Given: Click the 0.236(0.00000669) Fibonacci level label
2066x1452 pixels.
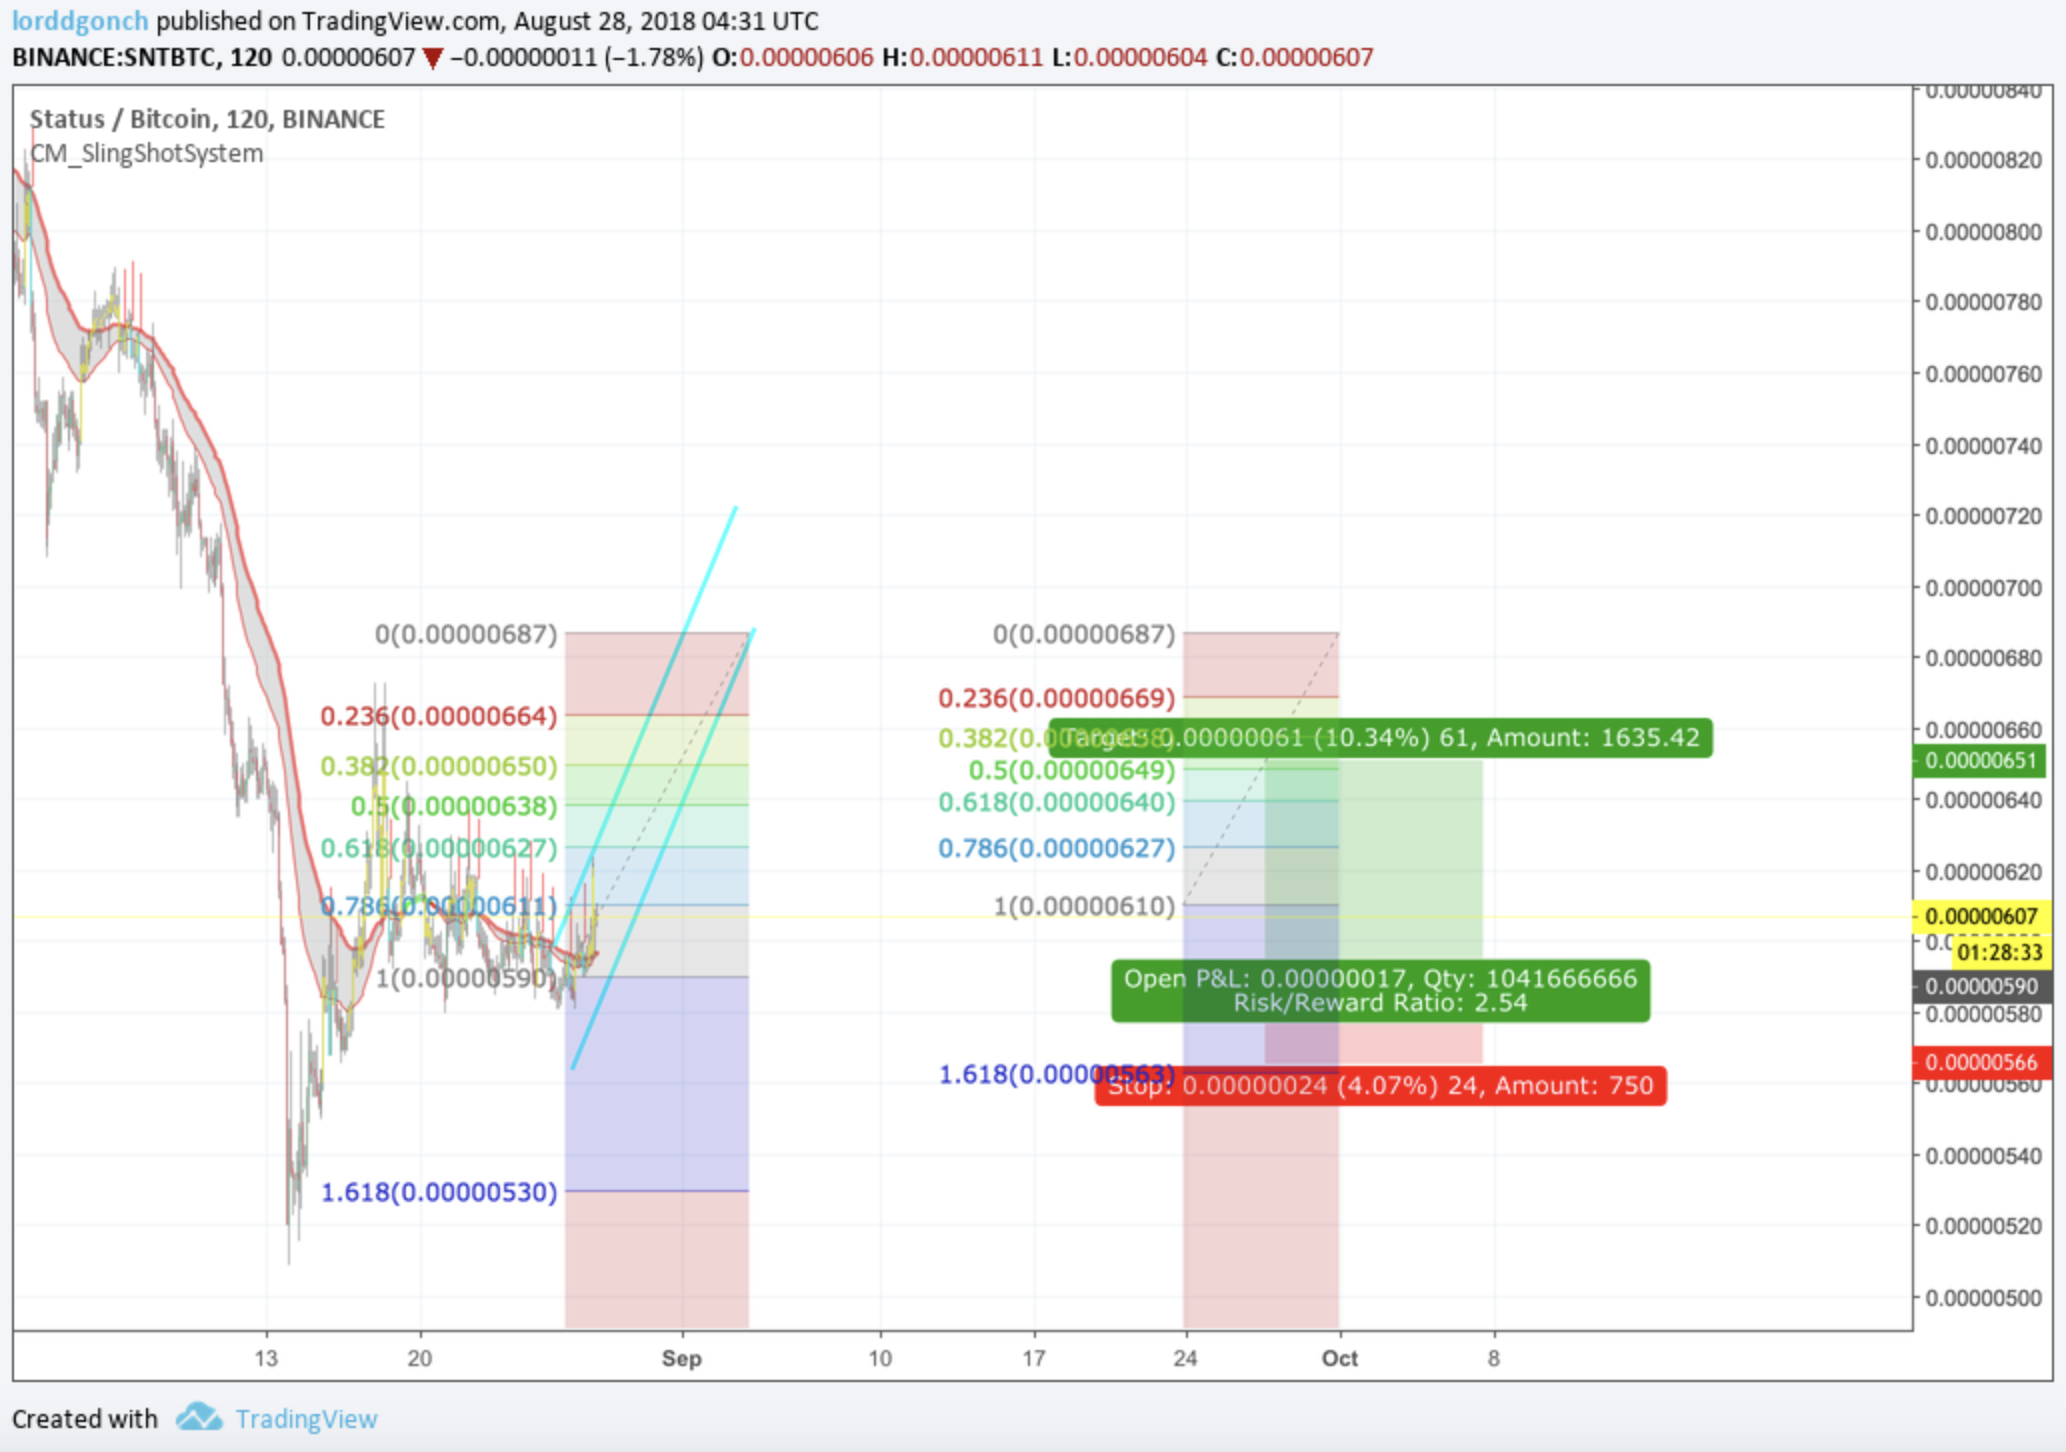Looking at the screenshot, I should [x=1056, y=698].
